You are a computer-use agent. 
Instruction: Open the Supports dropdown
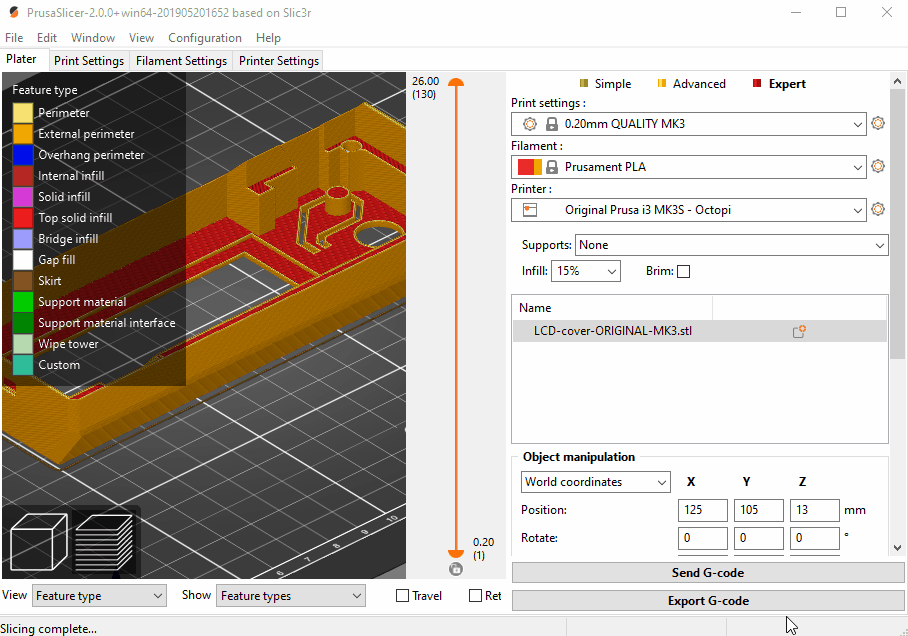pyautogui.click(x=728, y=245)
